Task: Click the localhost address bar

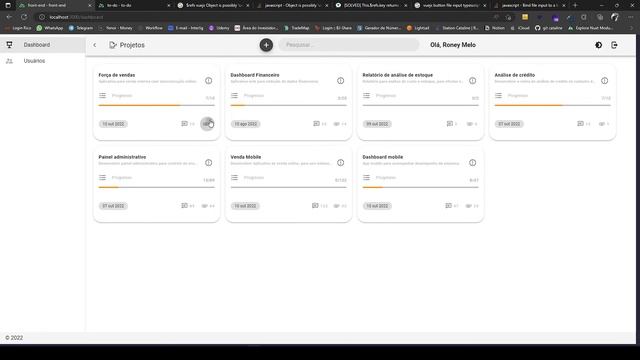Action: click(x=261, y=17)
